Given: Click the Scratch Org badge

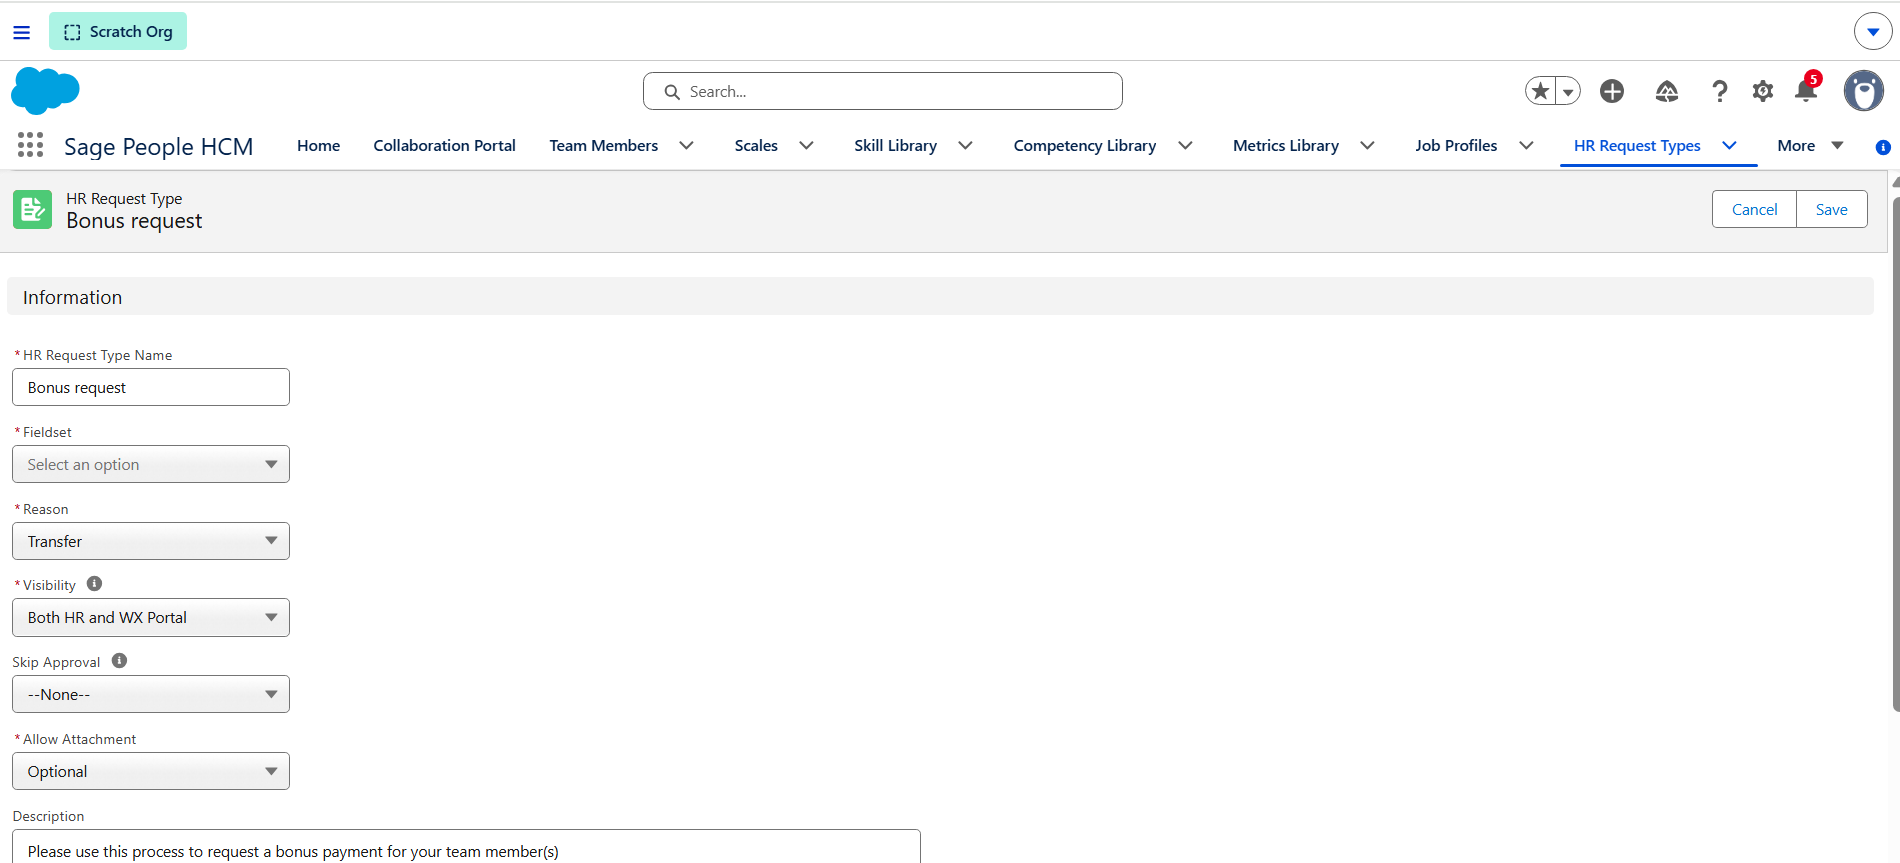Looking at the screenshot, I should 118,31.
